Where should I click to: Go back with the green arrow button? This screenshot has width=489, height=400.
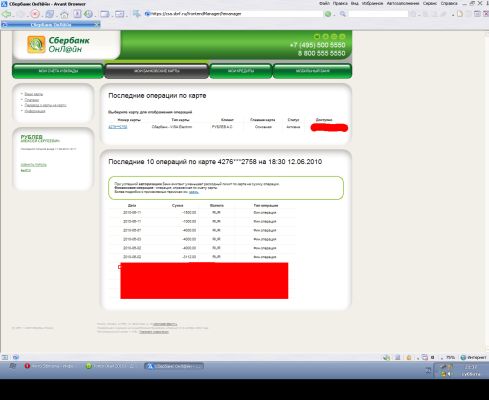pos(6,14)
